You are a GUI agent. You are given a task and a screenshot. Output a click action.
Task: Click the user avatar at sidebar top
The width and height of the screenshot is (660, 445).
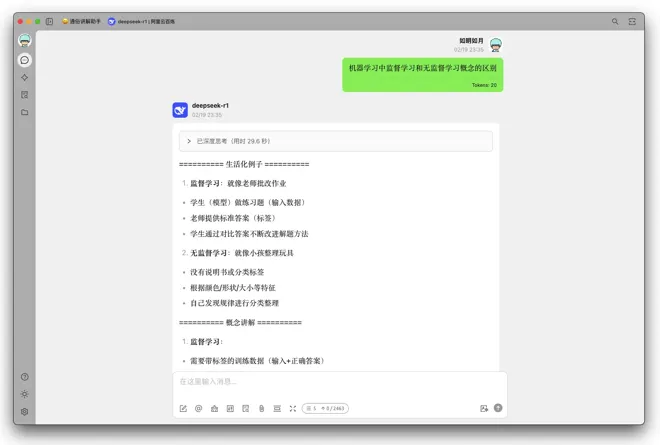25,40
